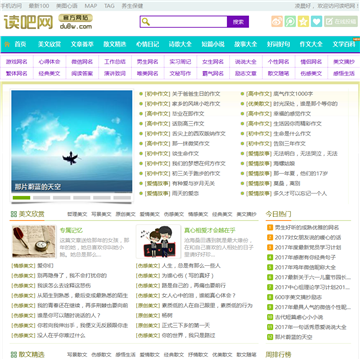Open 作文大全 in main navigation
This screenshot has width=360, height=360.
pos(311,44)
